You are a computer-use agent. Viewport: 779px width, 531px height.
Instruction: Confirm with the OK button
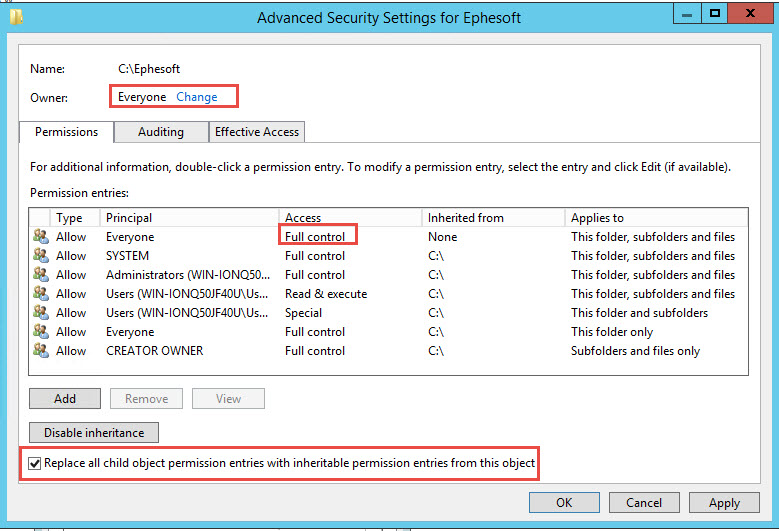pyautogui.click(x=564, y=503)
